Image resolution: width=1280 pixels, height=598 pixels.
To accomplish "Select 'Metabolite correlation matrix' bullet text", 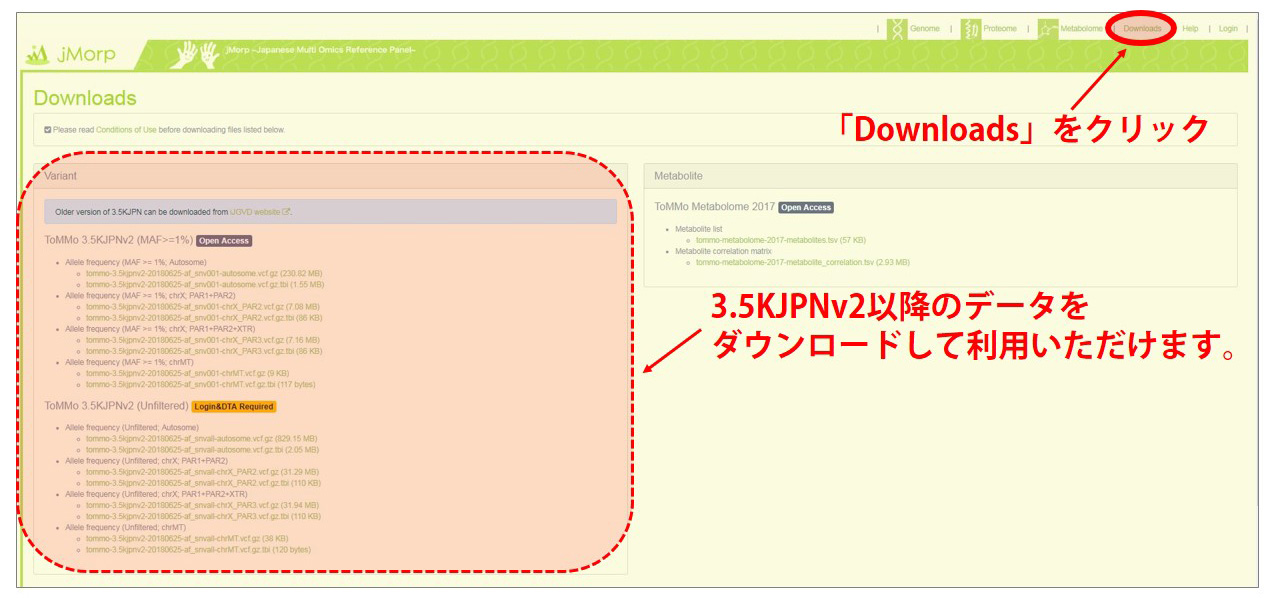I will pyautogui.click(x=723, y=251).
